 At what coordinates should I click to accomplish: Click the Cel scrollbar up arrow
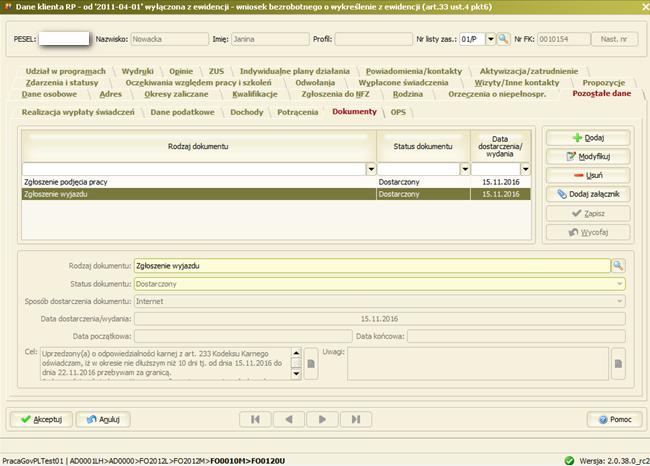[296, 353]
